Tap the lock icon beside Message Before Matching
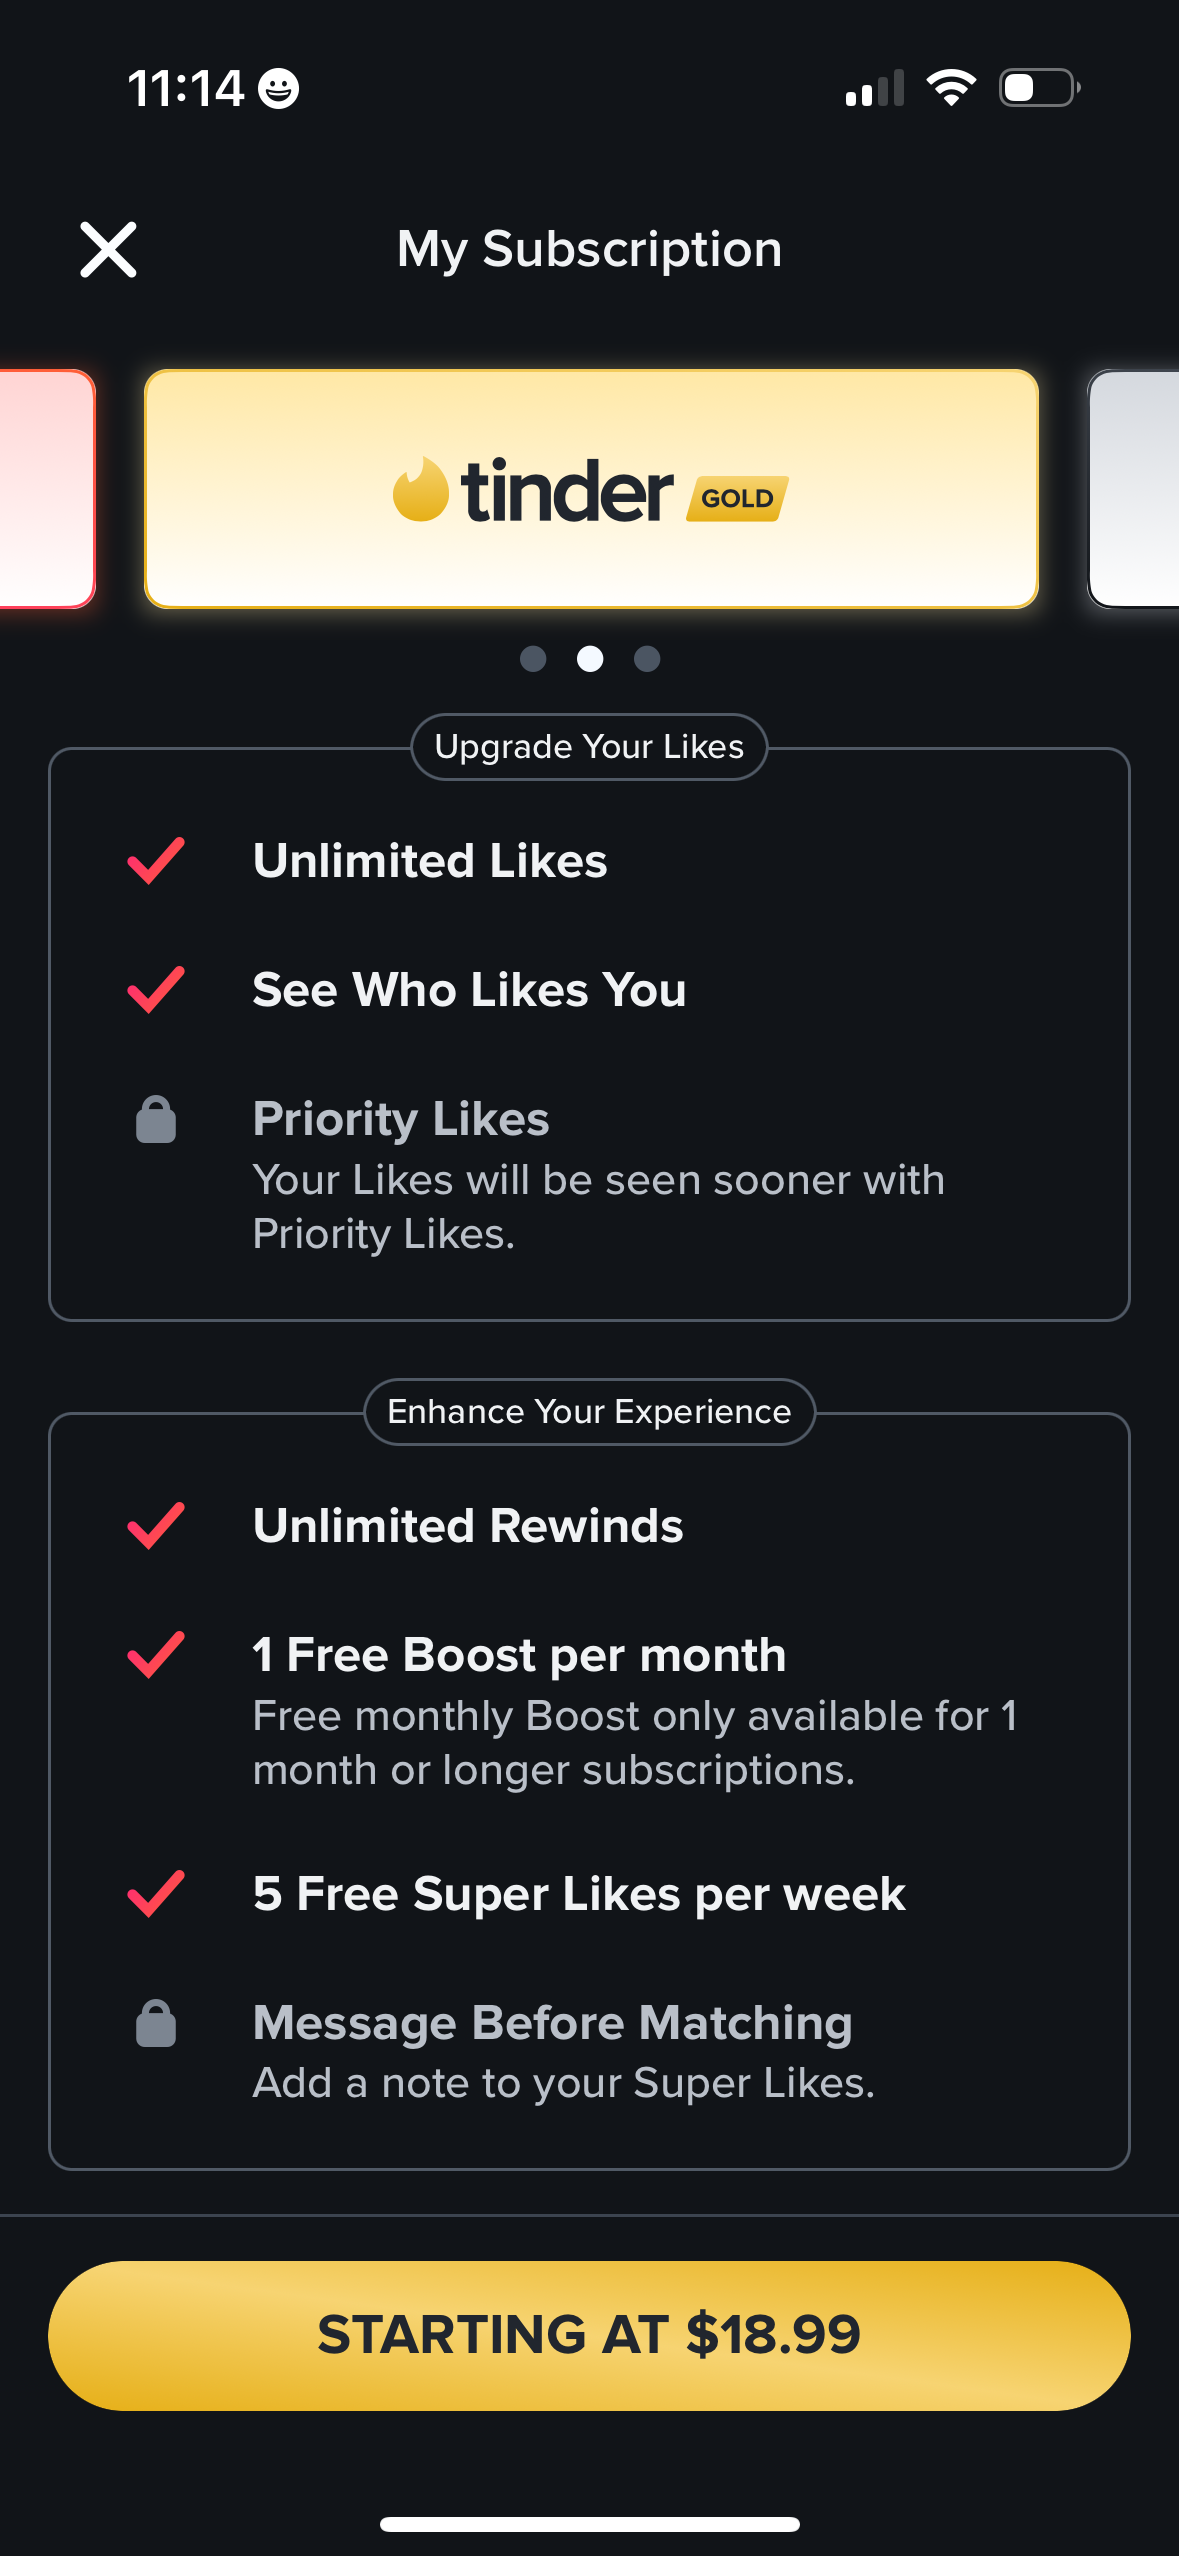1179x2556 pixels. click(156, 2024)
